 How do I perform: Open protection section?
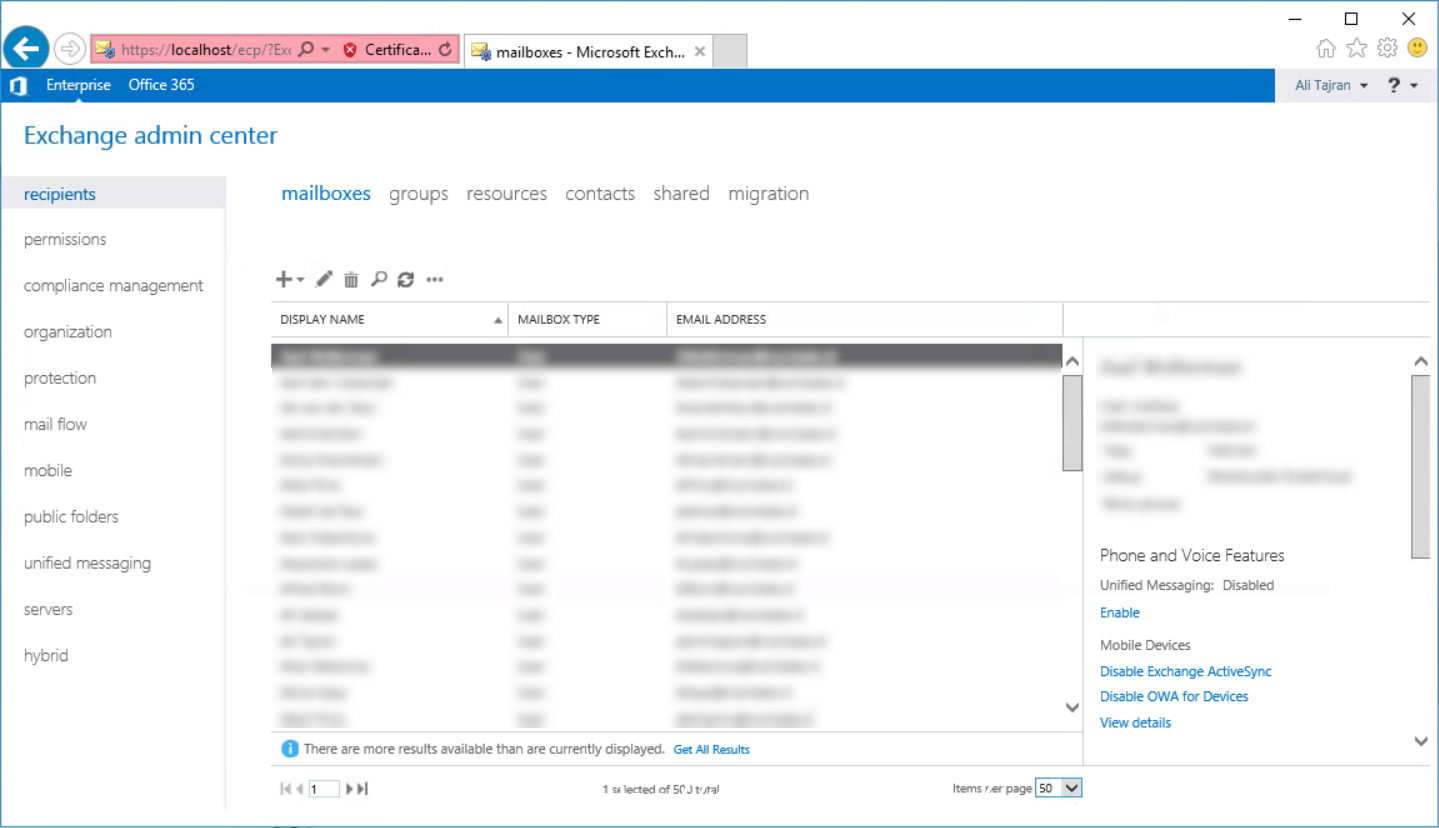60,378
